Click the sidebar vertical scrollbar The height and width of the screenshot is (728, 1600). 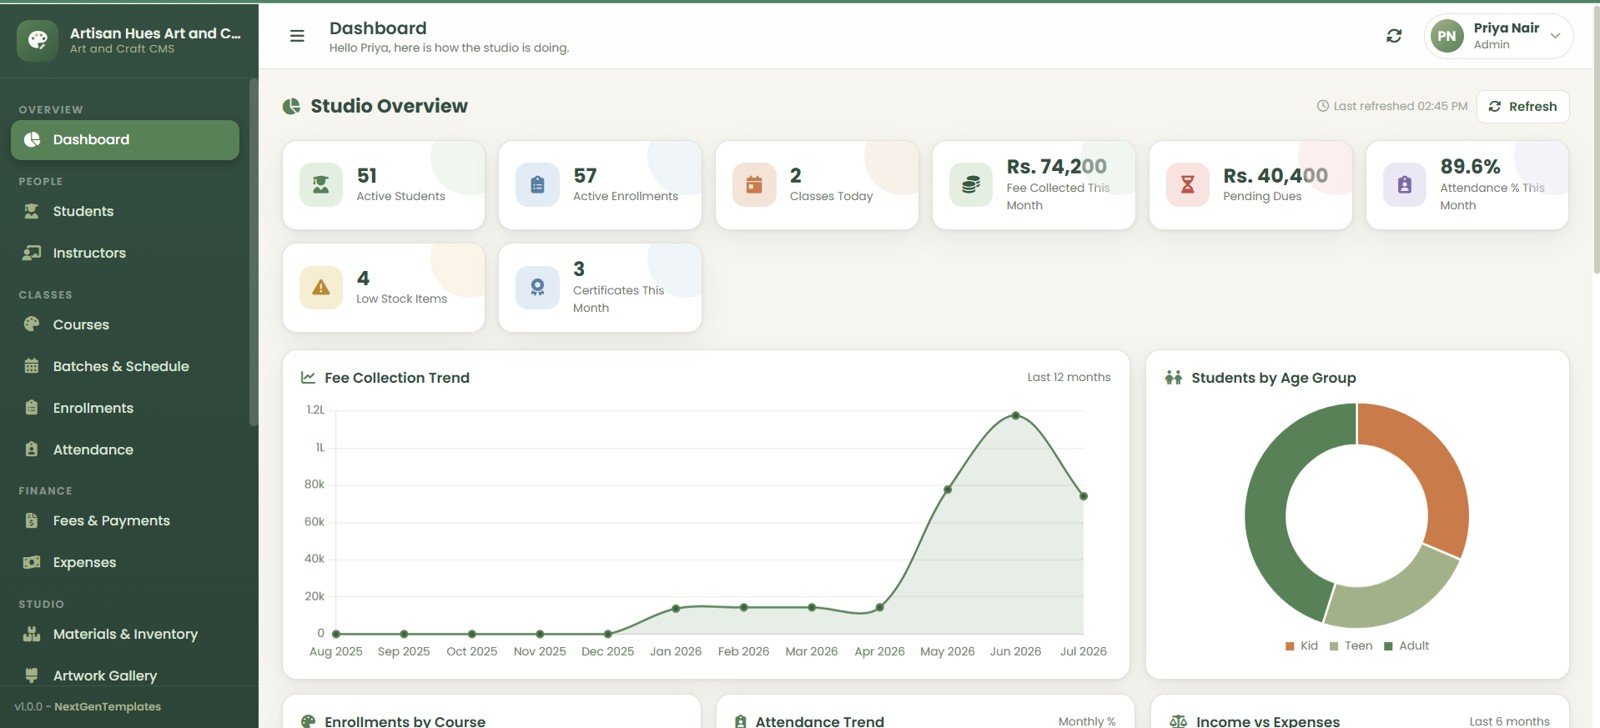(253, 252)
